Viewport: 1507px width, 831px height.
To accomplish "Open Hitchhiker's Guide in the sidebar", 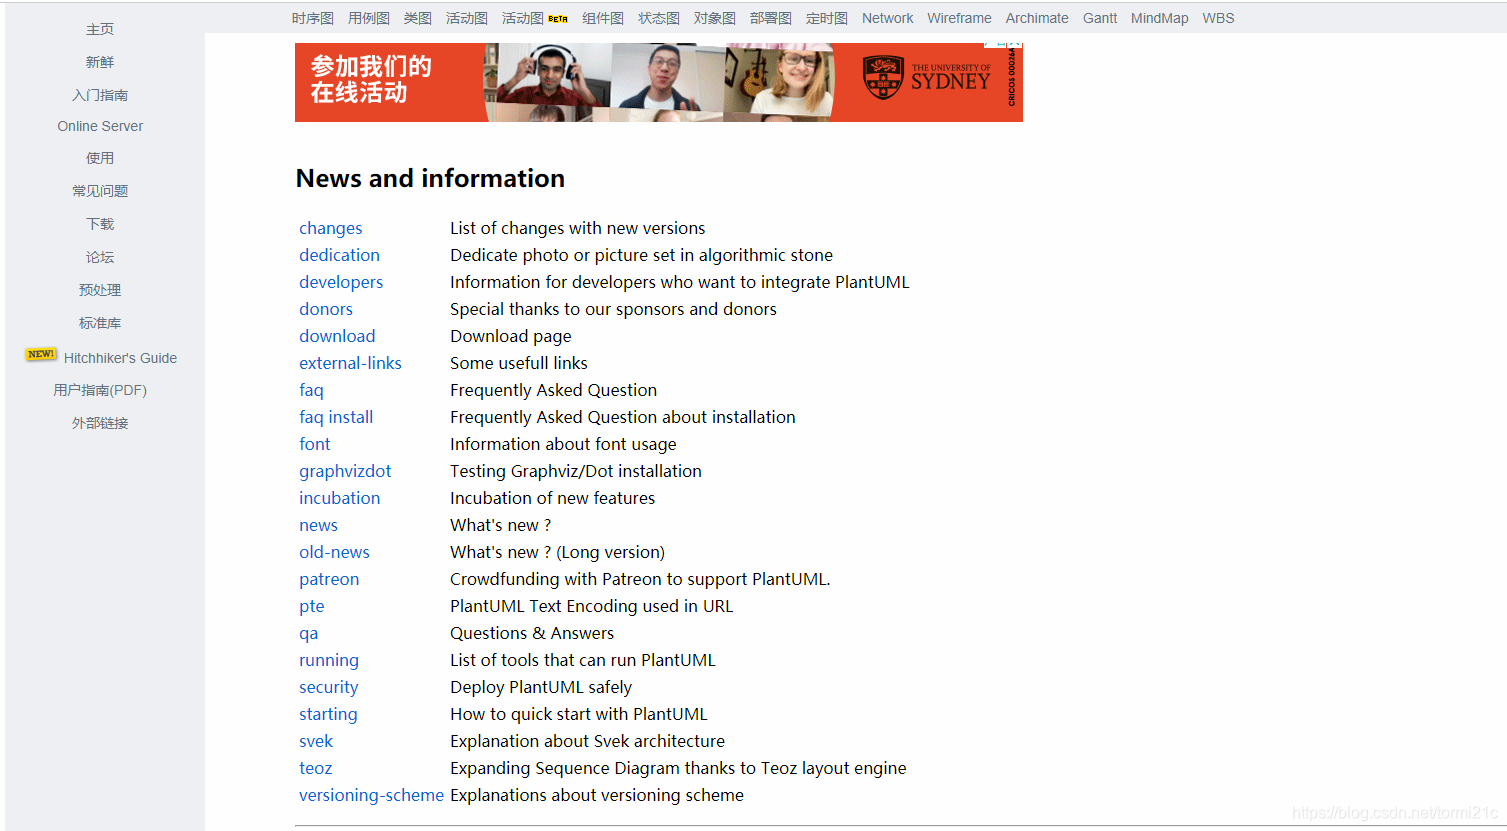I will pos(120,358).
